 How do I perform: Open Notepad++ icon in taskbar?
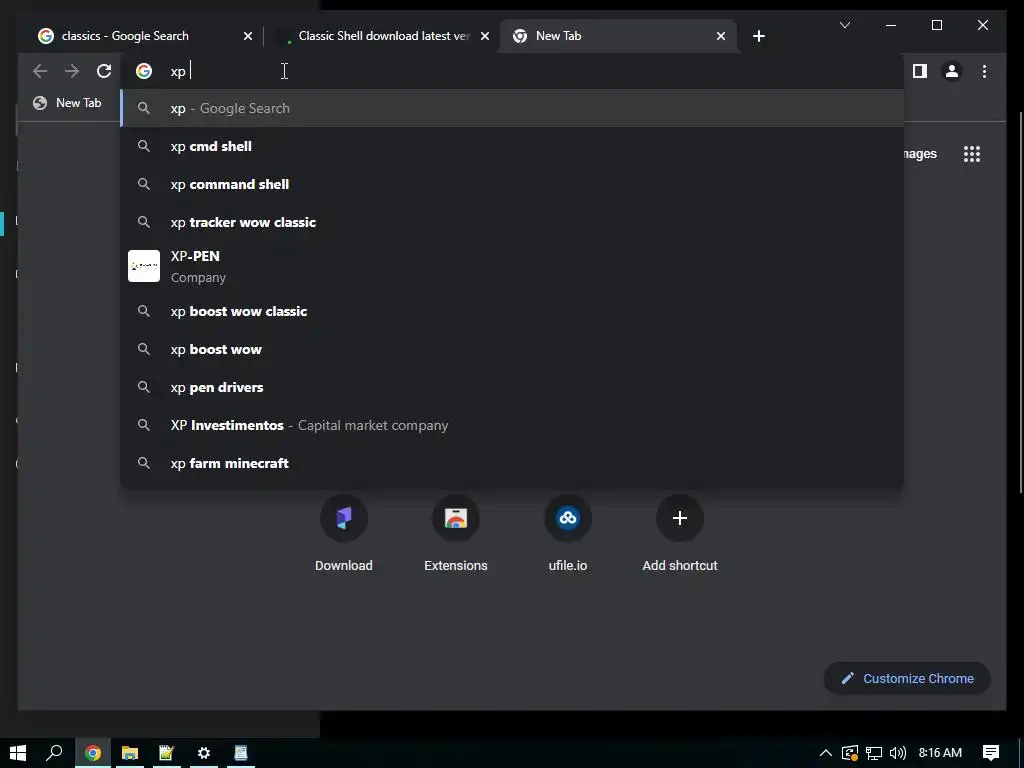(x=167, y=753)
